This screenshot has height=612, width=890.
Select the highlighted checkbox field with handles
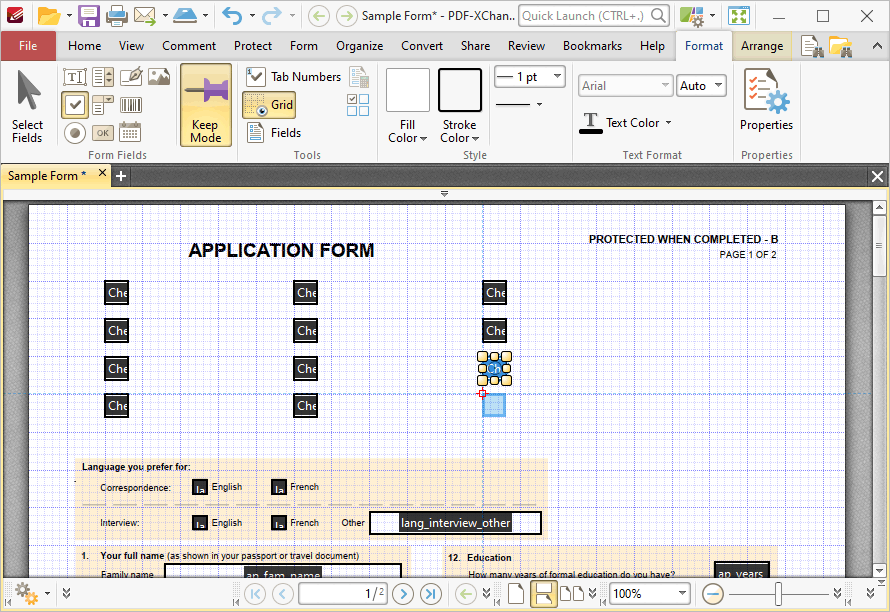pos(494,368)
